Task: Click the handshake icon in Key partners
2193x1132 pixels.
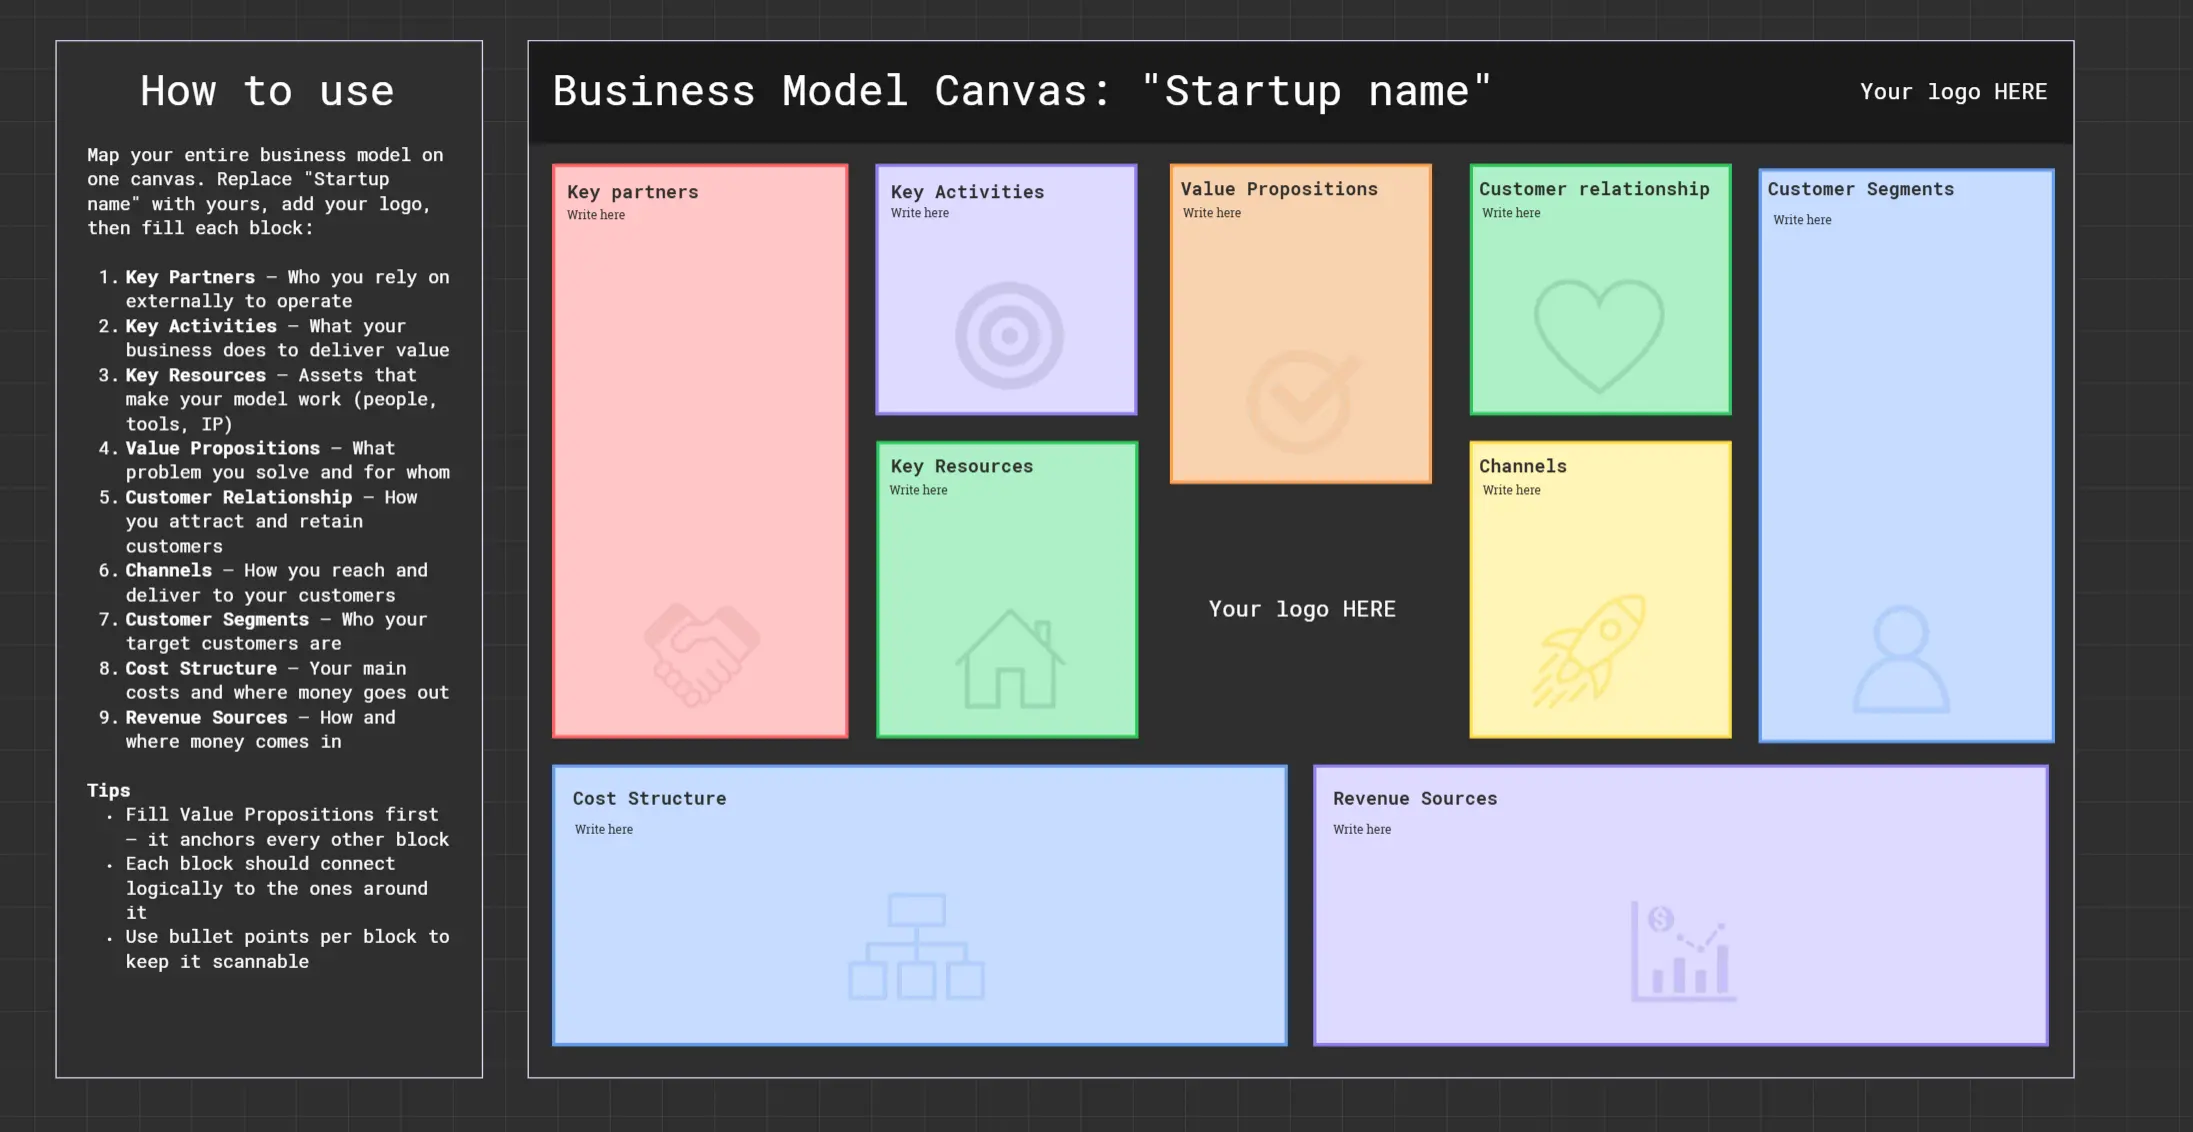Action: (x=702, y=655)
